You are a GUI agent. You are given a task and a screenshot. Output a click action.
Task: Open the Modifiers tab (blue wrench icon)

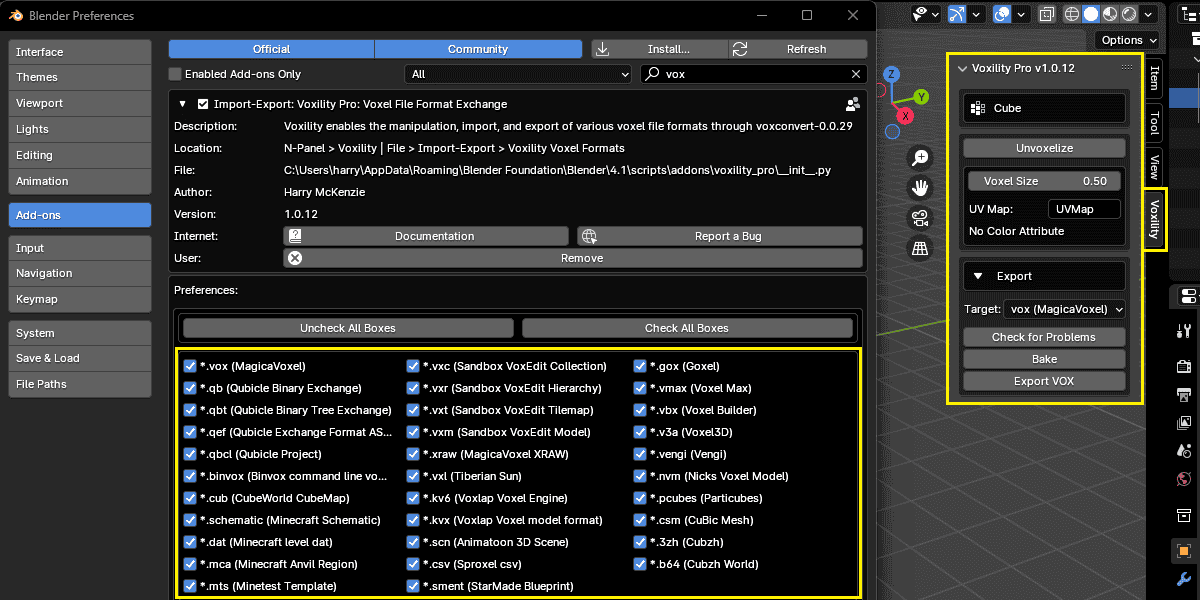(x=1184, y=579)
